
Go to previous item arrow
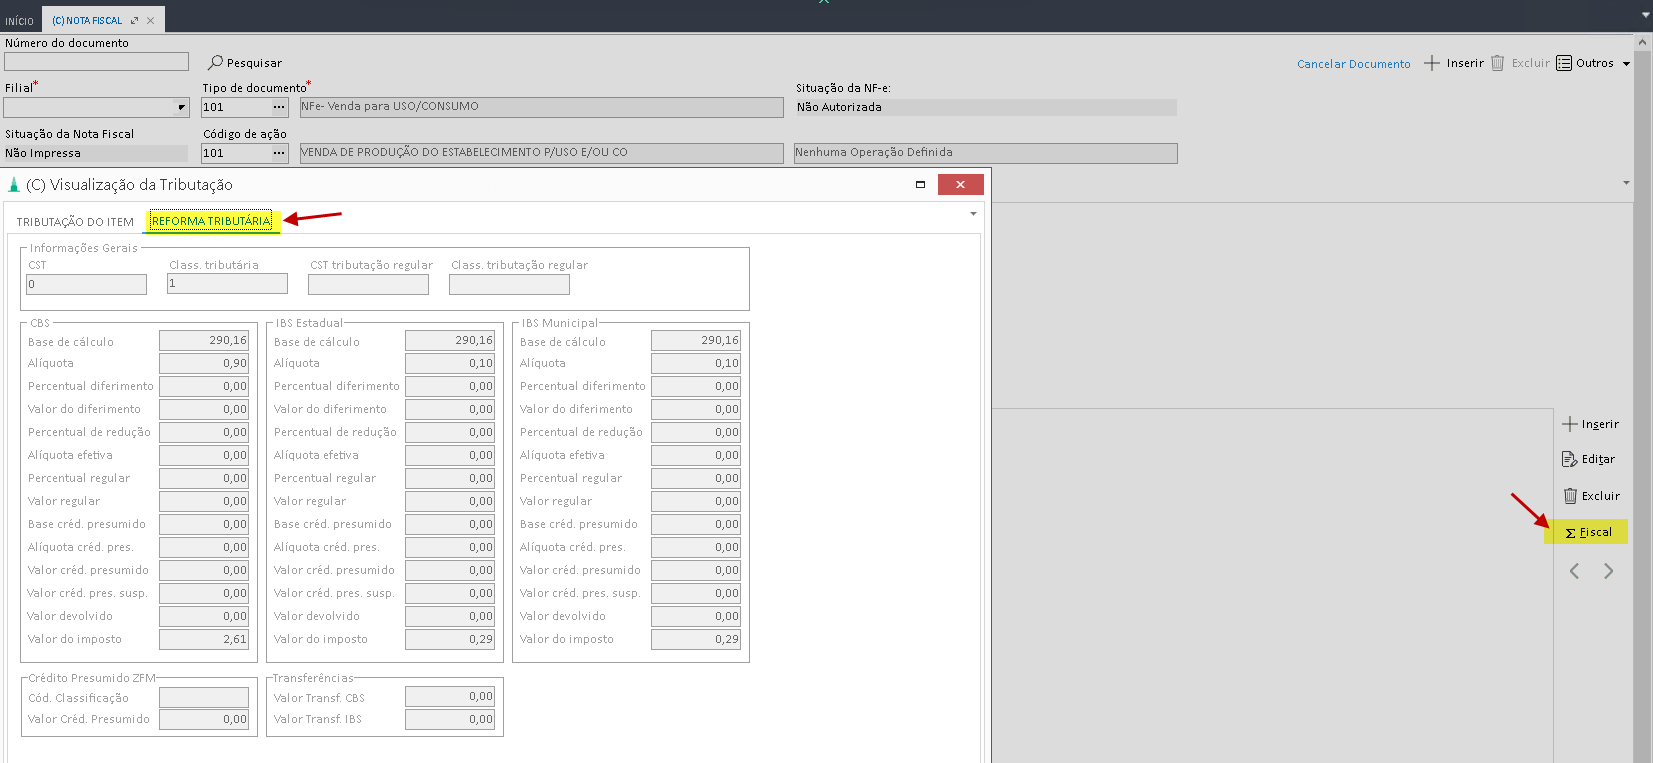pyautogui.click(x=1574, y=571)
